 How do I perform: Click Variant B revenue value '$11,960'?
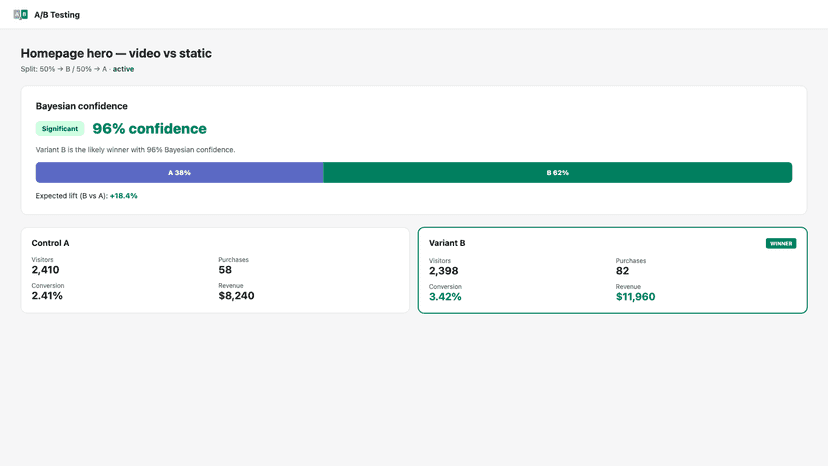[635, 297]
